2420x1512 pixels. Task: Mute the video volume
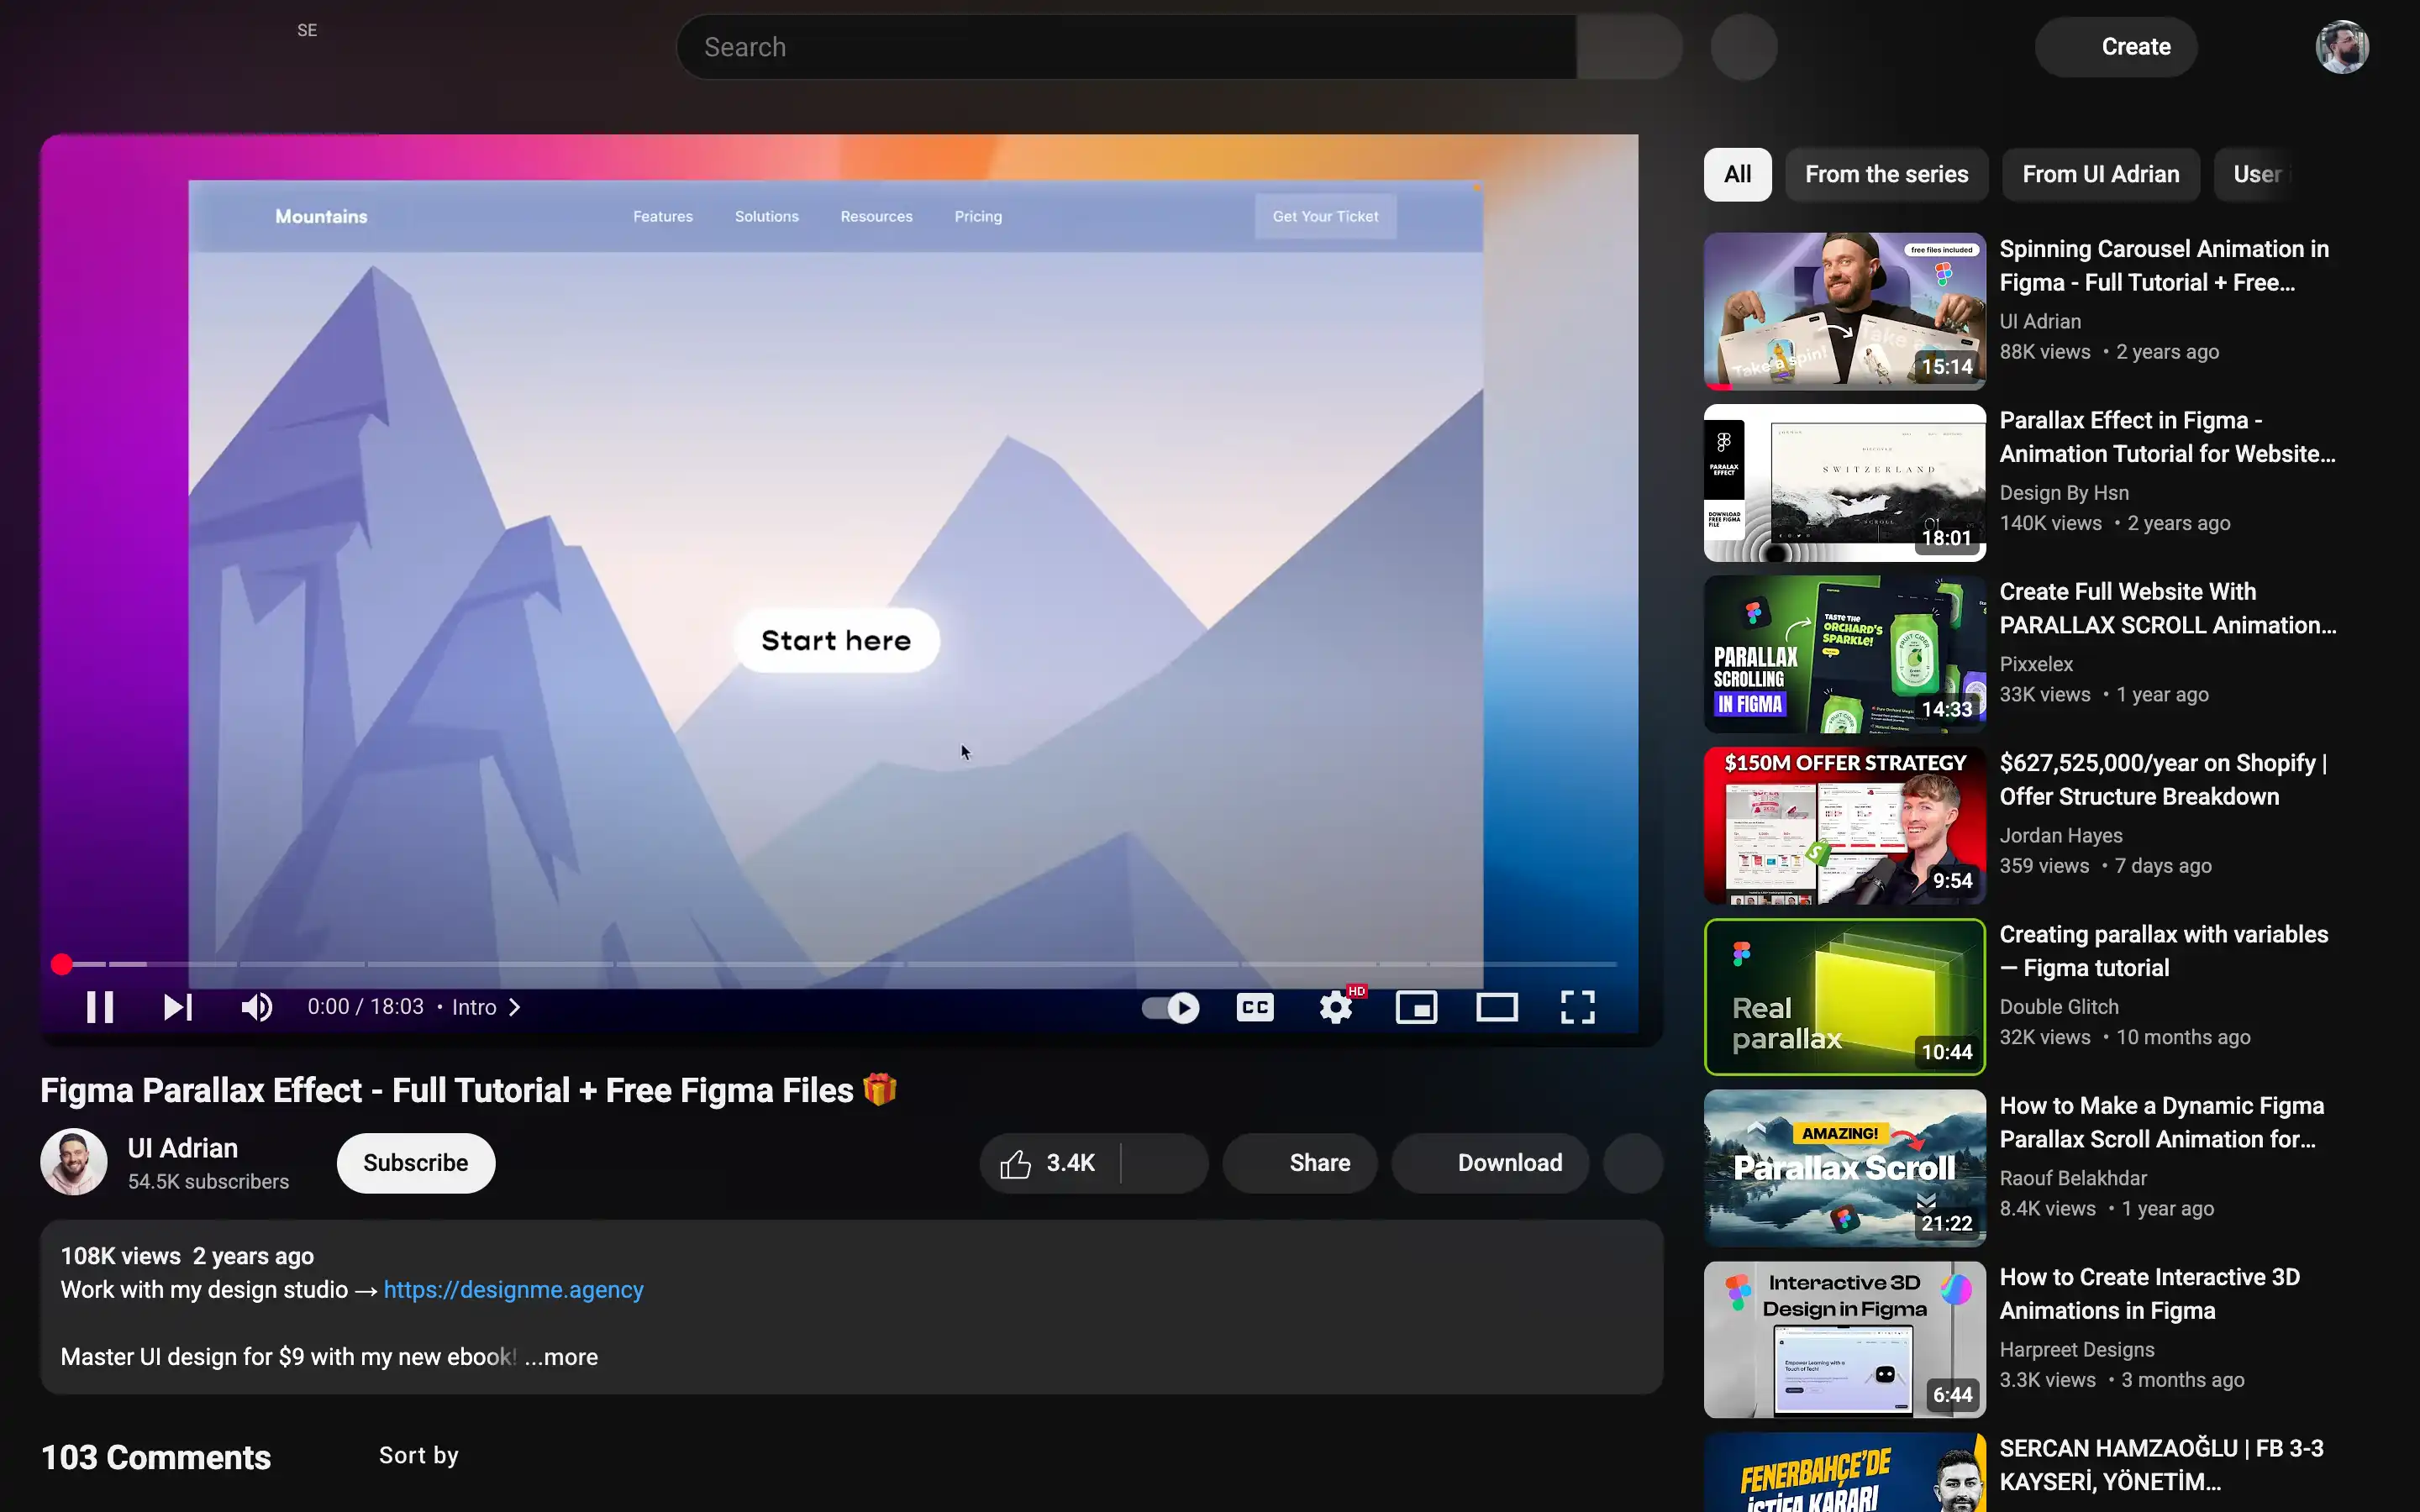click(257, 1007)
